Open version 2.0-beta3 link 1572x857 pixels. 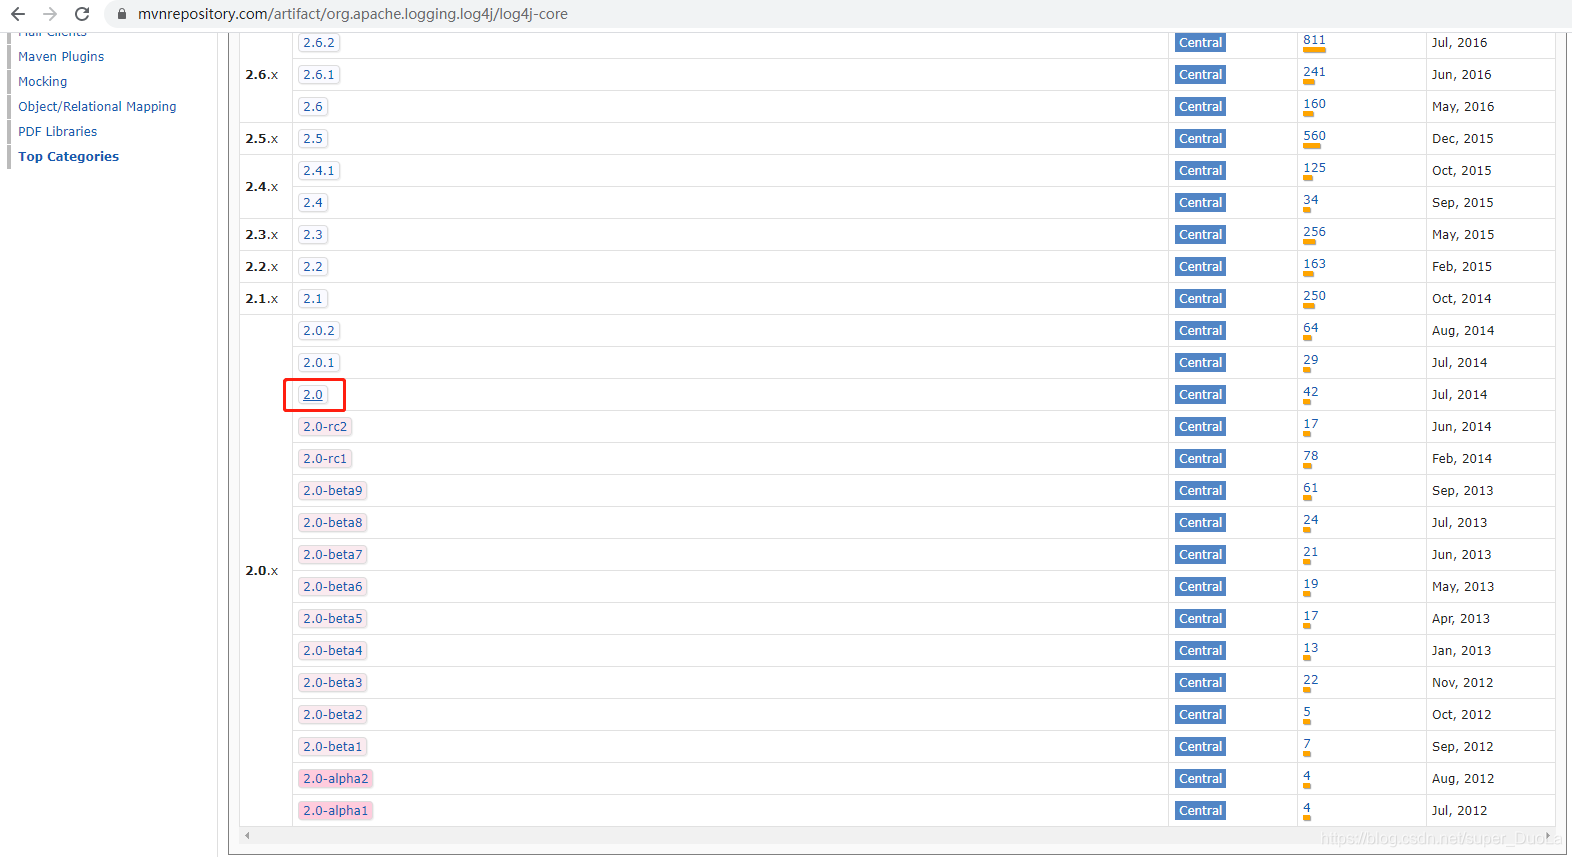[333, 683]
